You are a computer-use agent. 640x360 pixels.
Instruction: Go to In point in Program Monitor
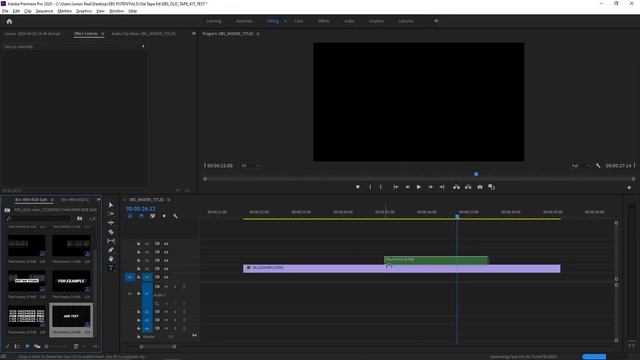pos(396,187)
